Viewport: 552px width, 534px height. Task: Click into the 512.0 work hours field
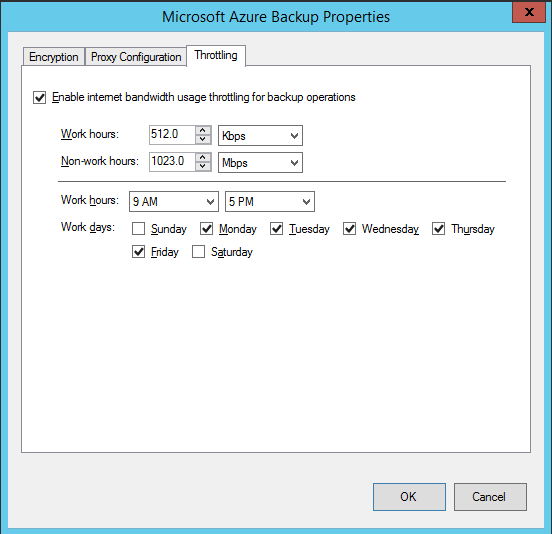172,135
